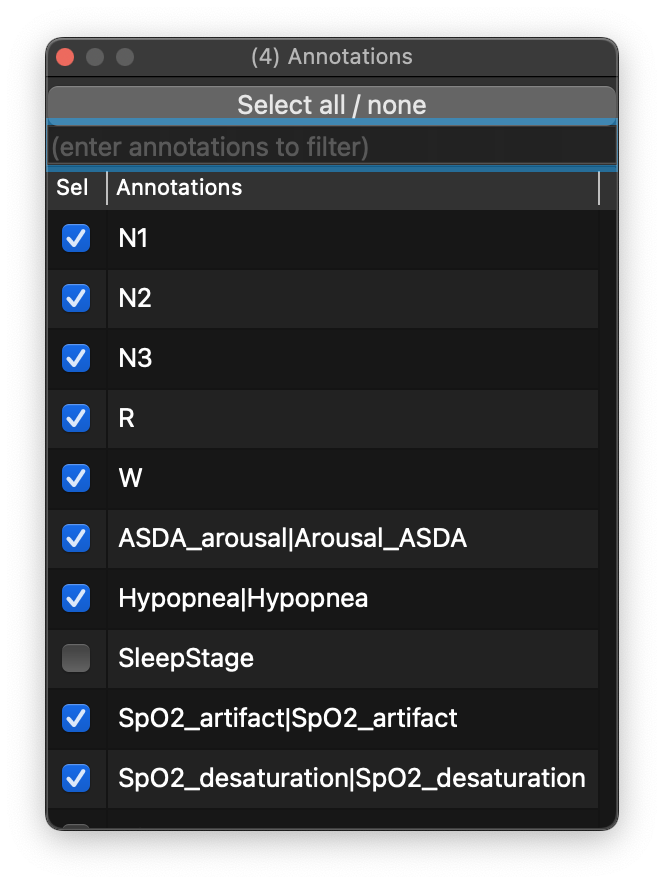
Task: Select the SpO2_artifact|SpO2_artifact row text
Action: [287, 718]
